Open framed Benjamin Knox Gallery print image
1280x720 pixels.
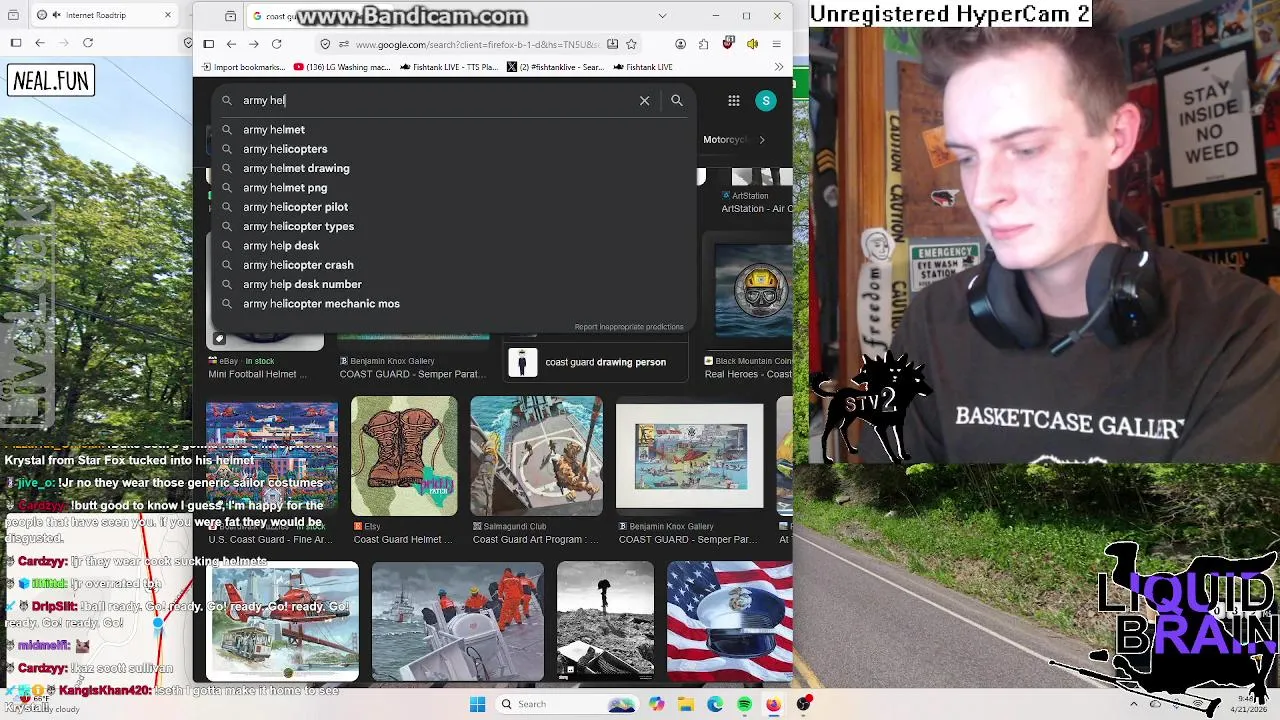[690, 456]
